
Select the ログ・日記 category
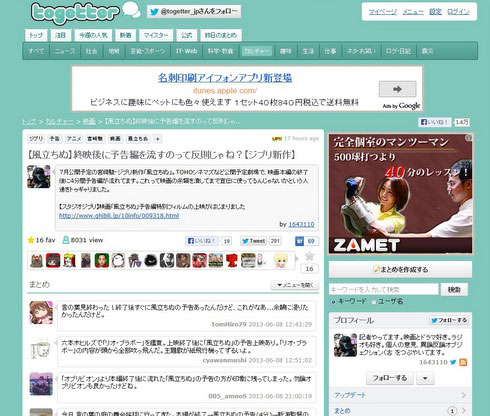[398, 51]
